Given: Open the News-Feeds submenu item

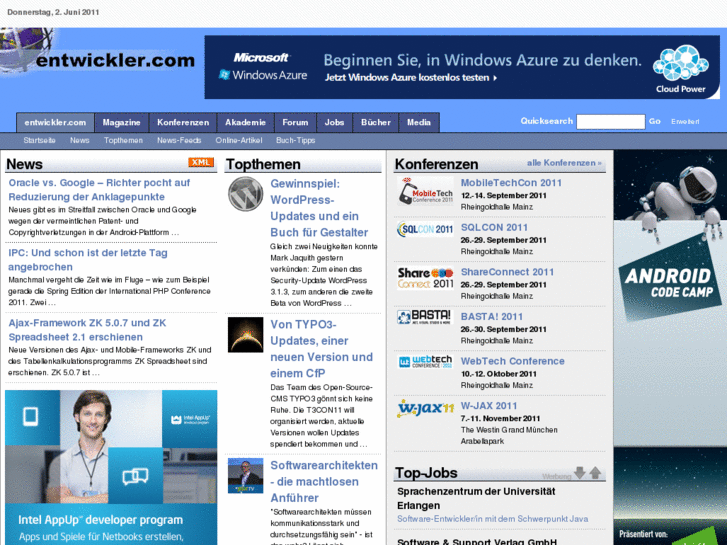Looking at the screenshot, I should (x=179, y=140).
